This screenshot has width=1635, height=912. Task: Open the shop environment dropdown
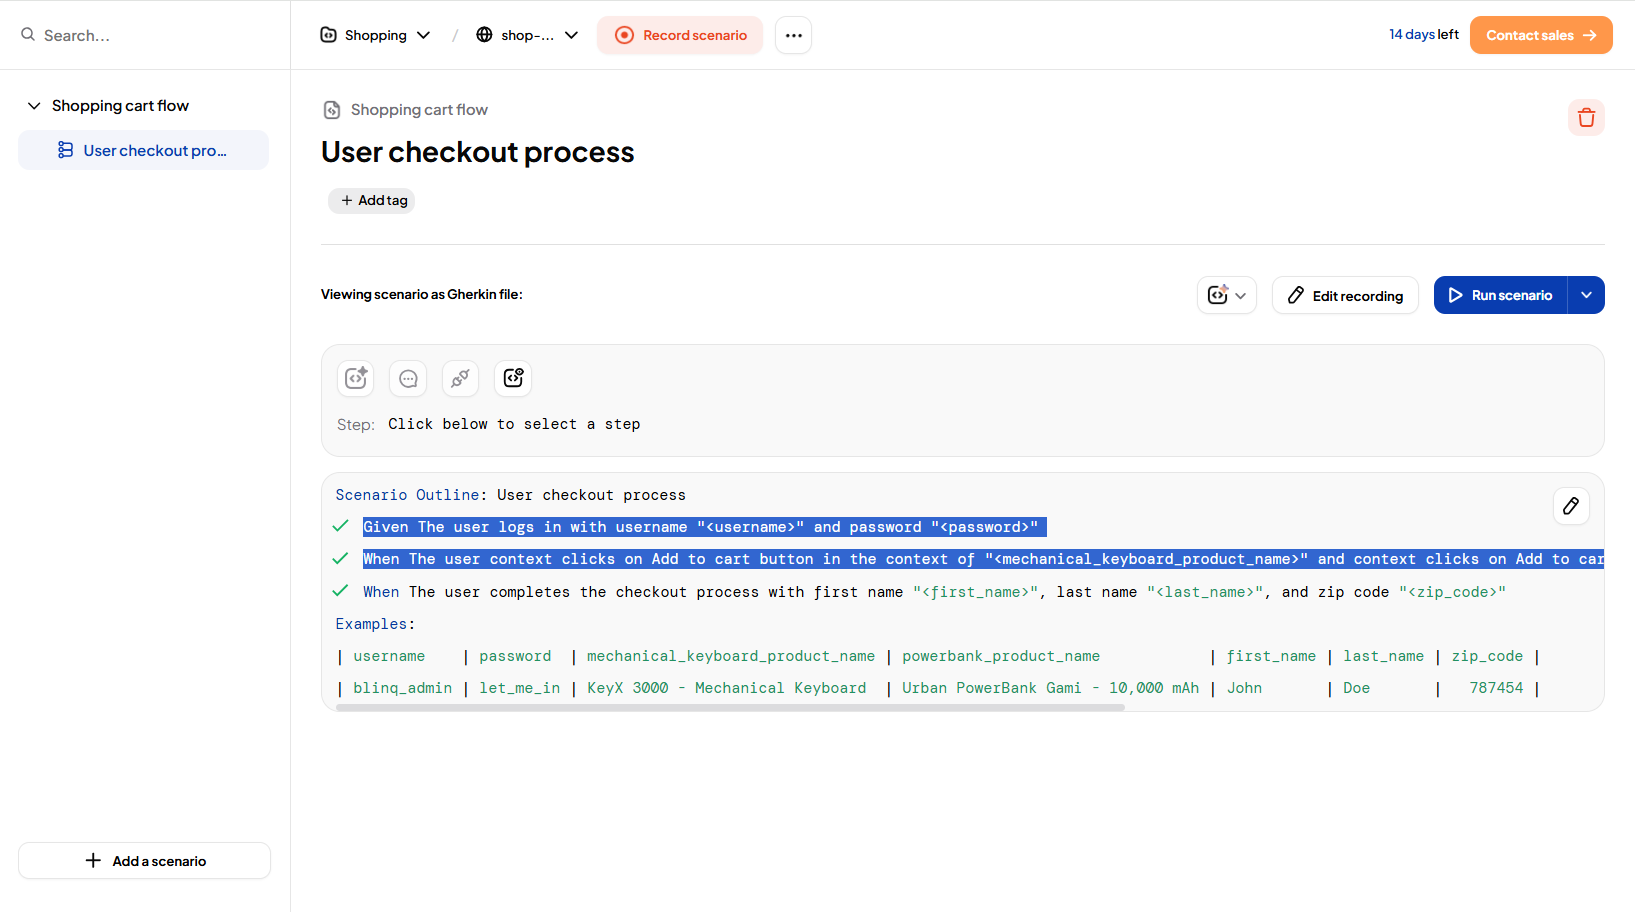tap(527, 35)
